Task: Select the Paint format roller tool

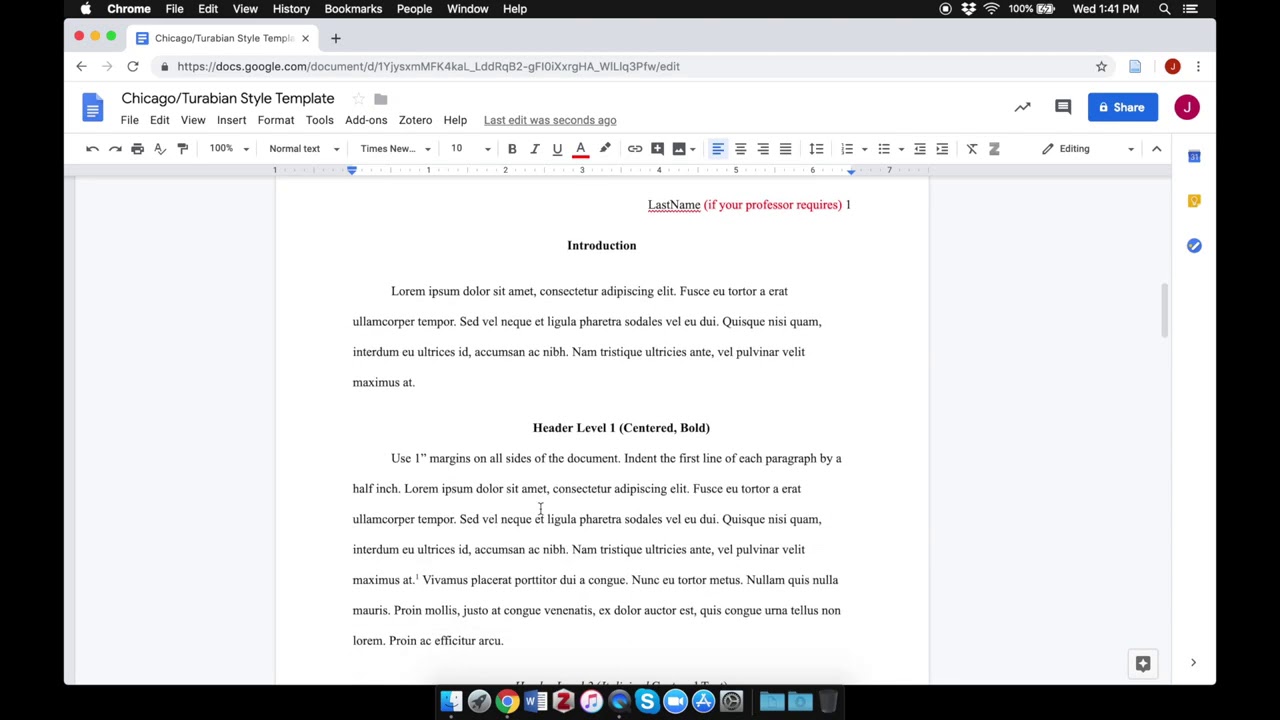Action: pyautogui.click(x=182, y=149)
